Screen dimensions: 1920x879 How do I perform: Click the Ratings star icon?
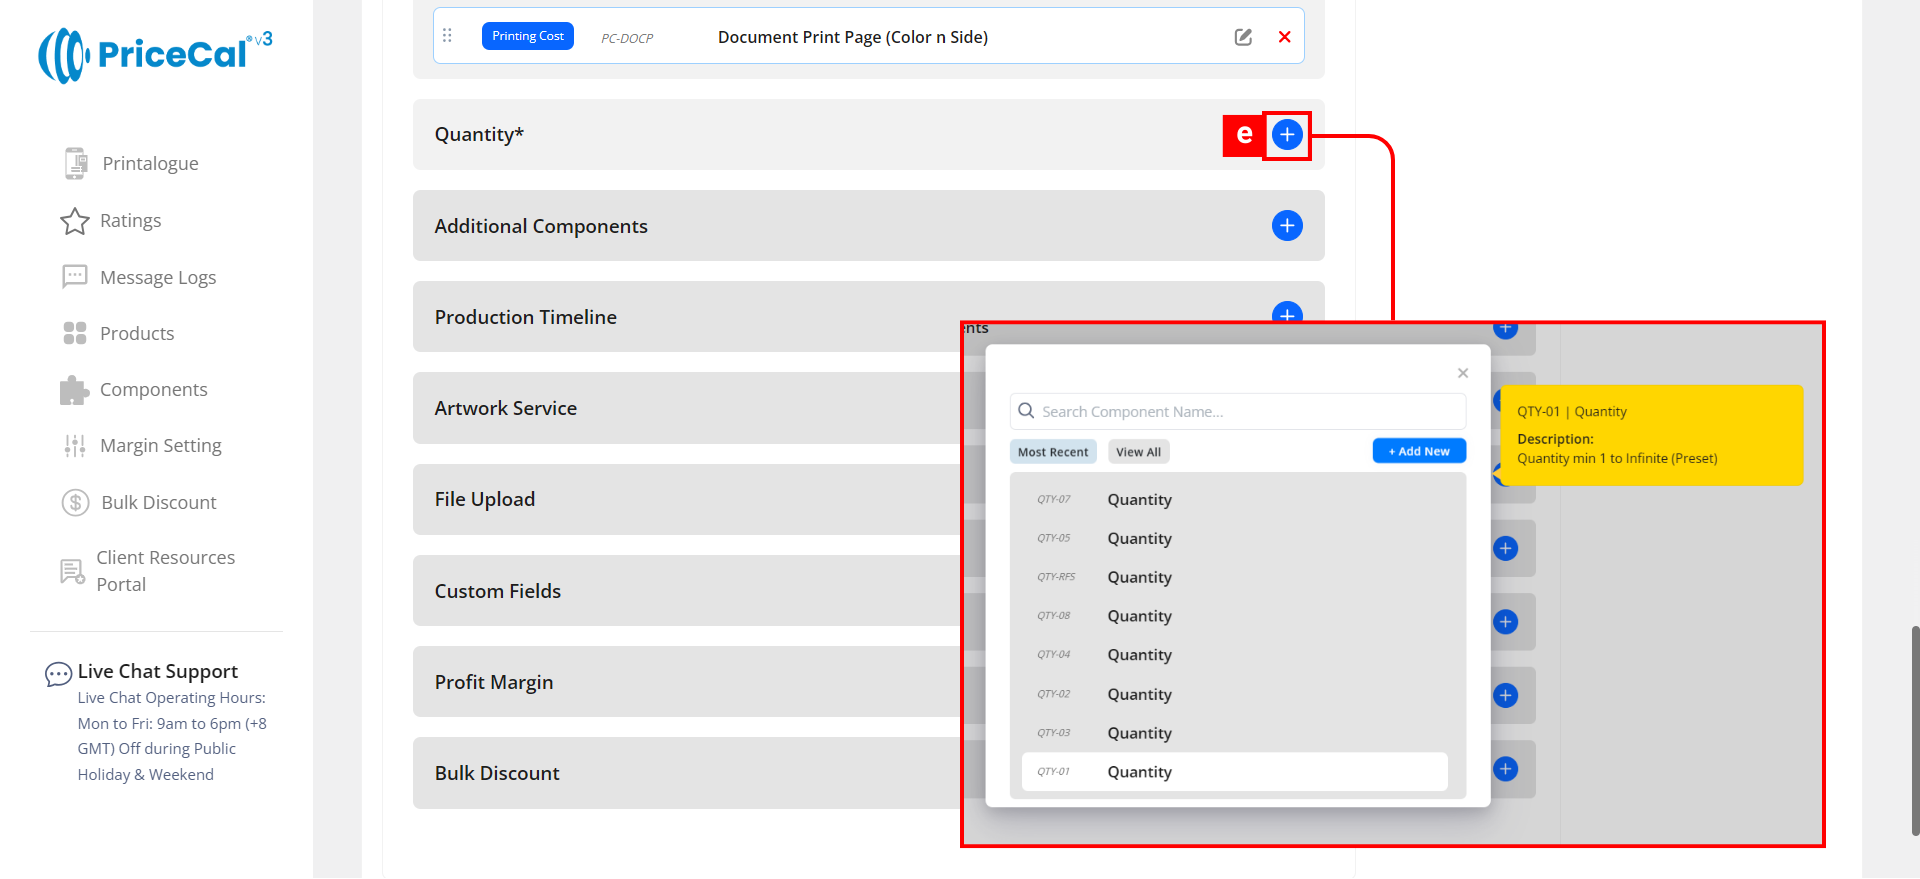75,221
